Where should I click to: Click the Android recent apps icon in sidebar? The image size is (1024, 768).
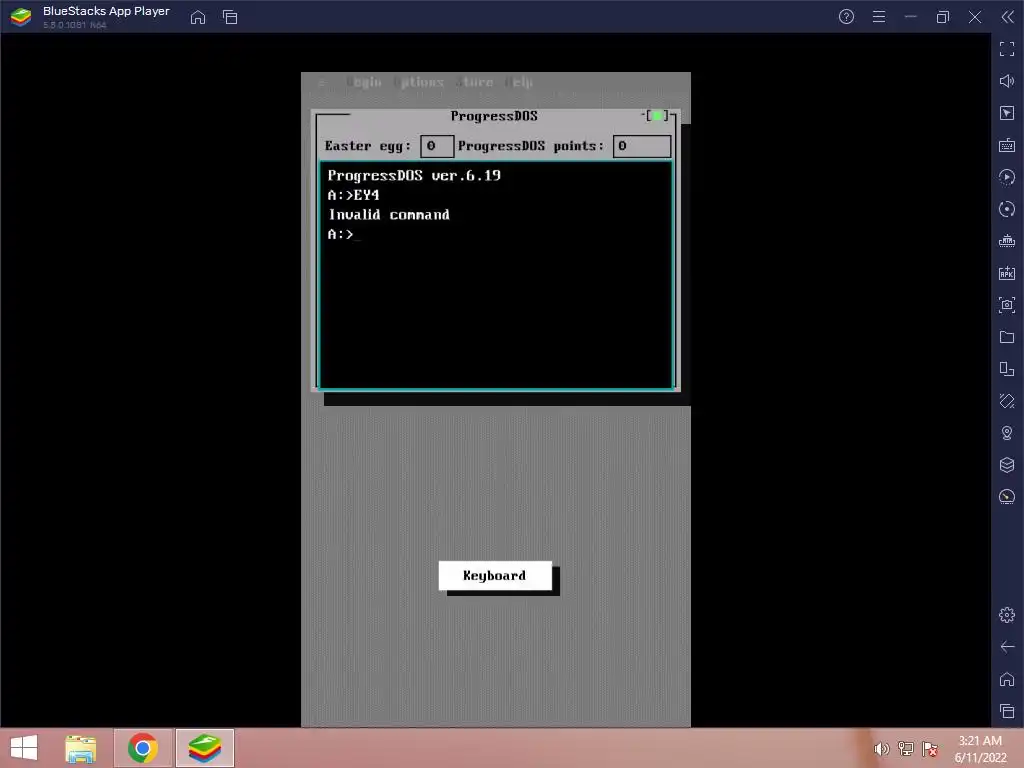pos(1007,711)
